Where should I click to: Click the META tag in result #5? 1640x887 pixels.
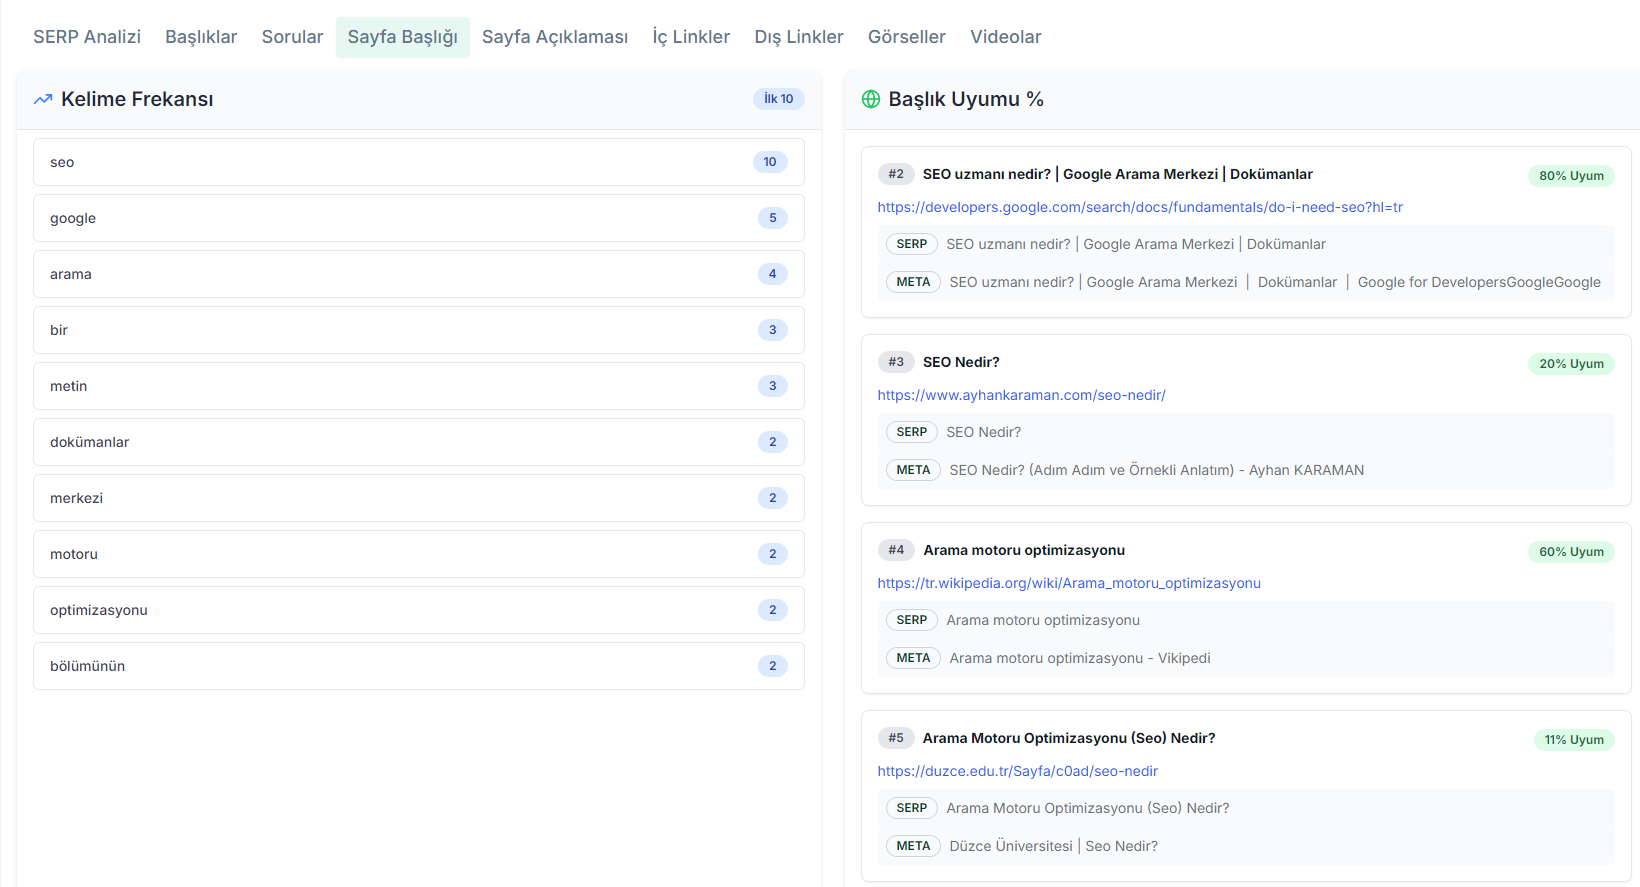pos(913,846)
